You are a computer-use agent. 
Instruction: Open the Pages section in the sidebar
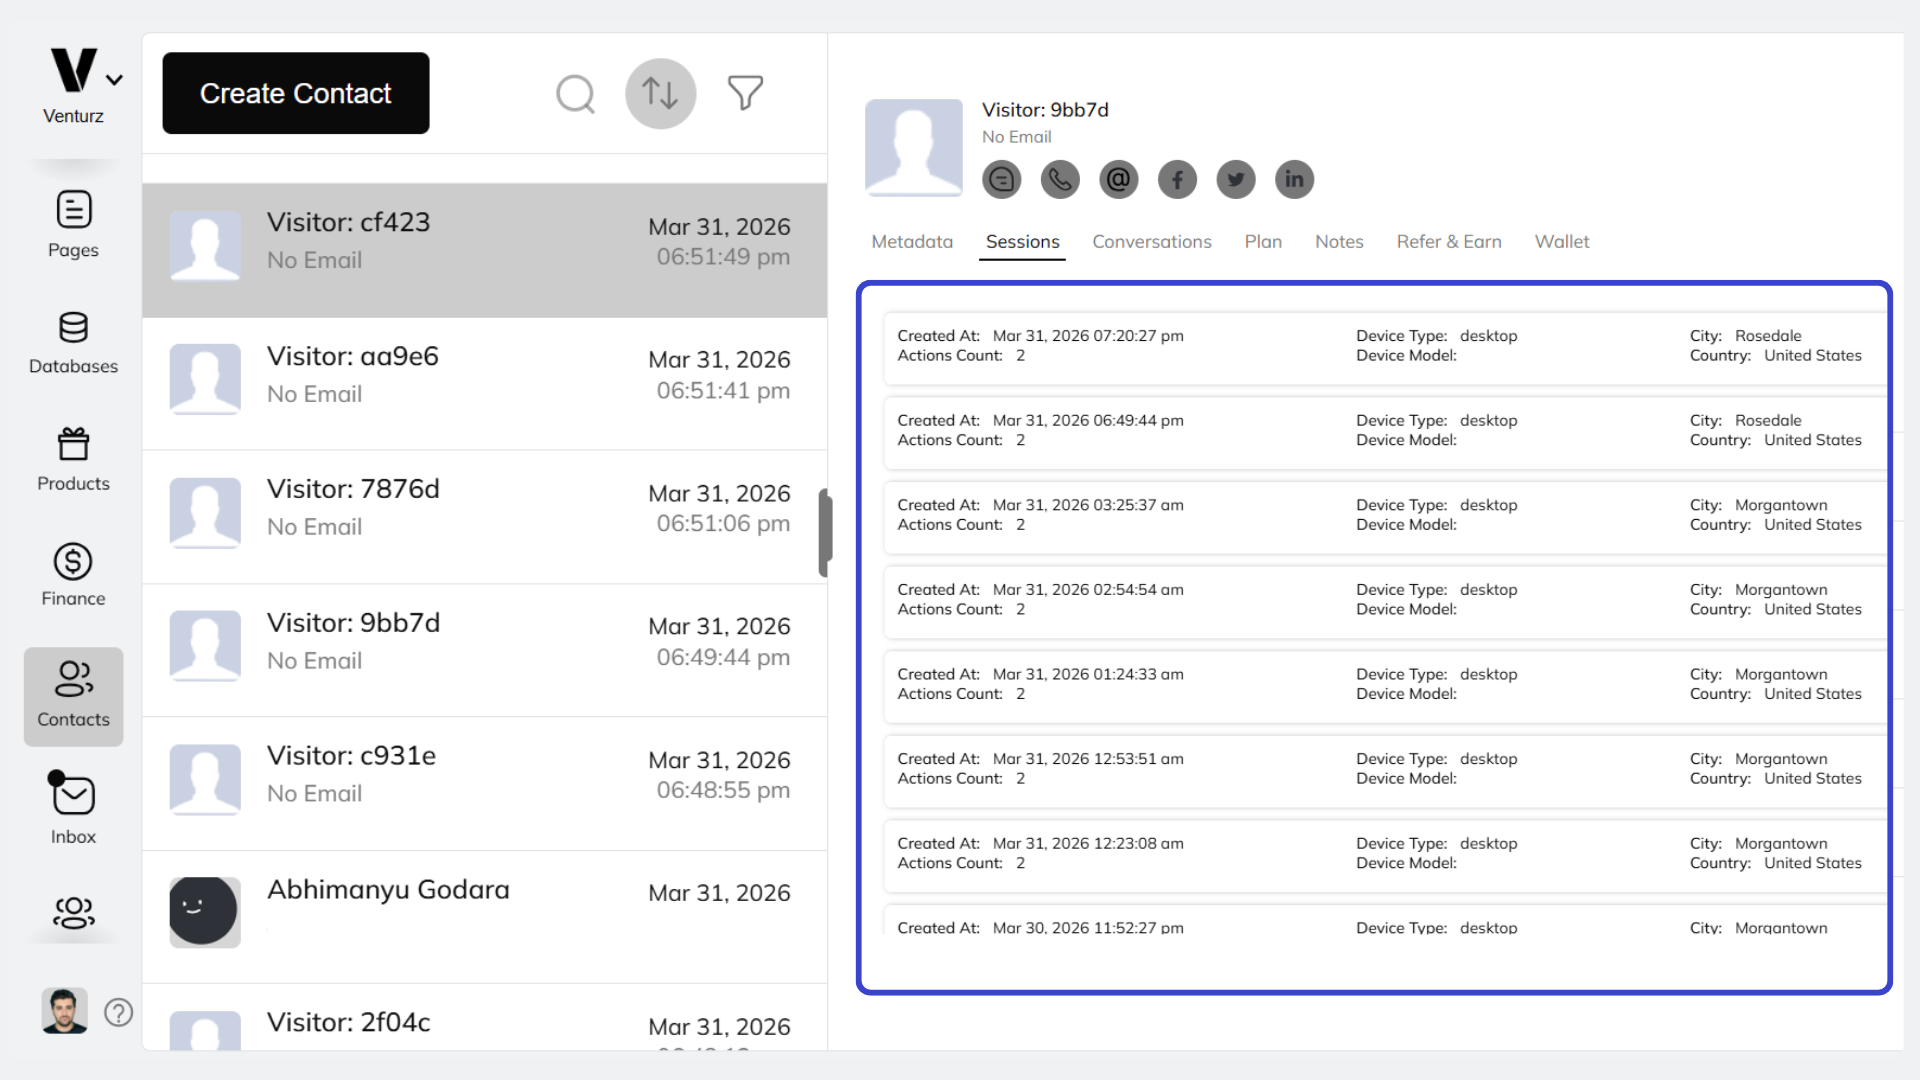72,222
